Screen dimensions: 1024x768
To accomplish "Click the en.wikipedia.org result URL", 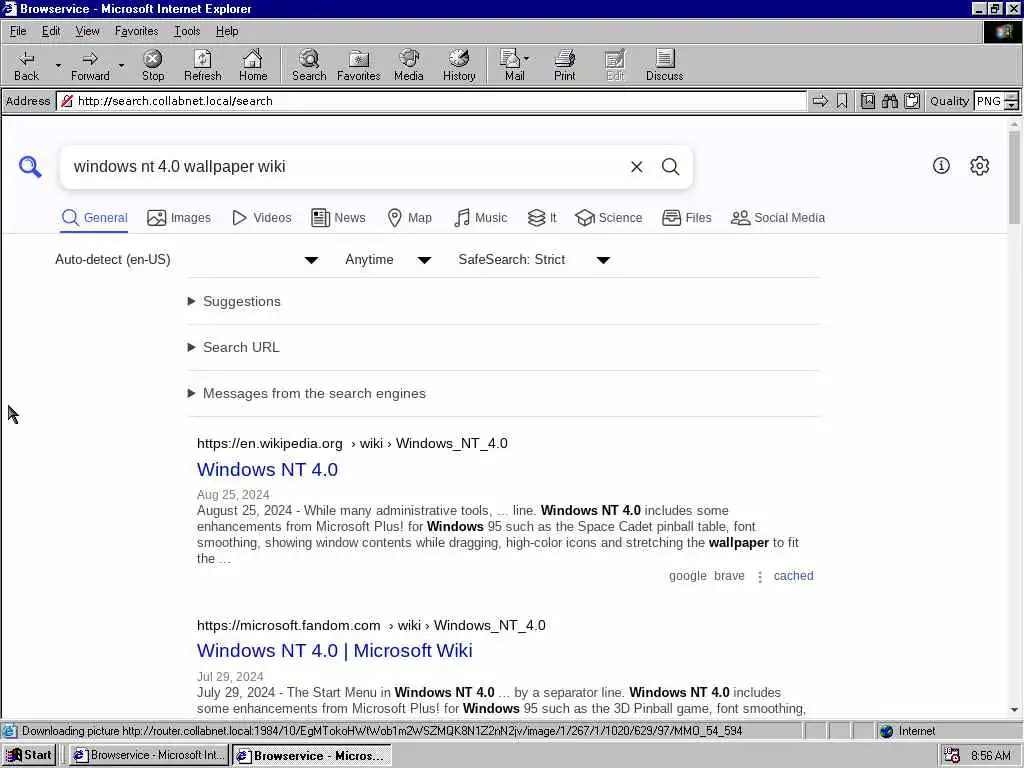I will [352, 443].
